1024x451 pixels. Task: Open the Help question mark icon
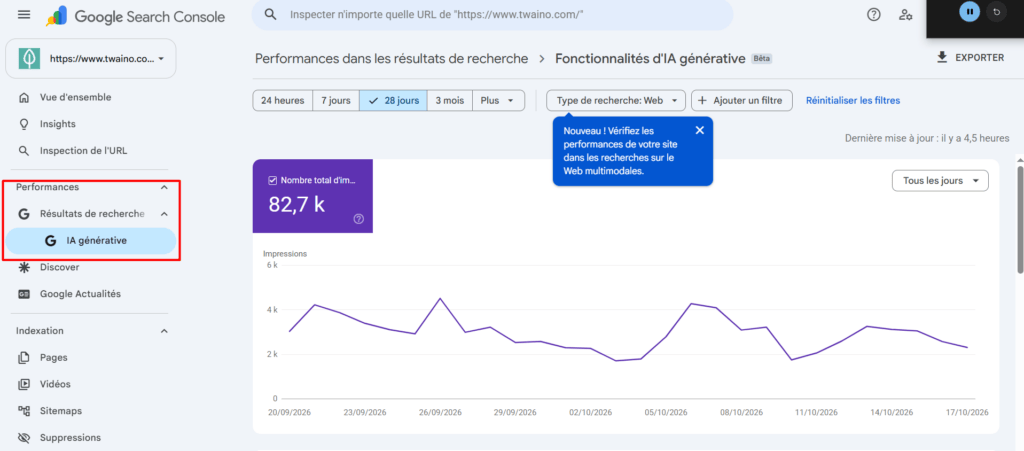click(873, 14)
